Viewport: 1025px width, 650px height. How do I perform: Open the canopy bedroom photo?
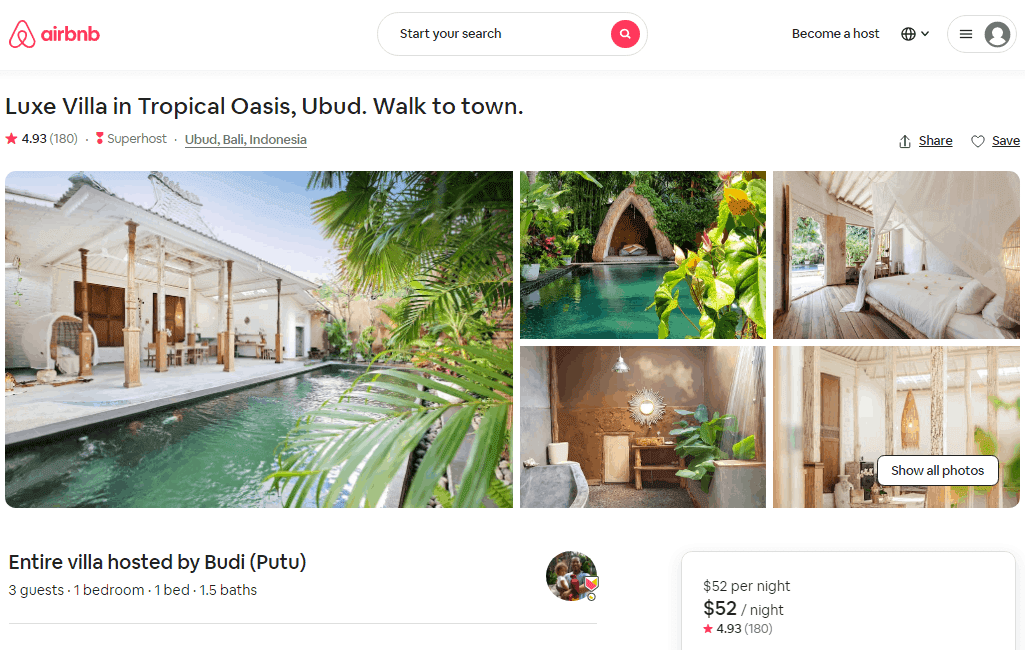[896, 255]
